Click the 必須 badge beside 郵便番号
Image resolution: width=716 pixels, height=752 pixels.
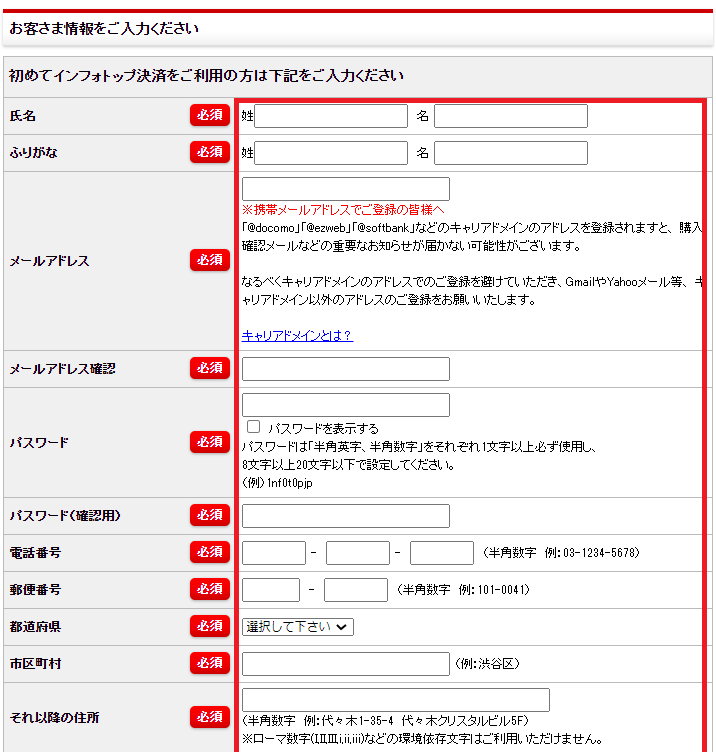point(210,589)
